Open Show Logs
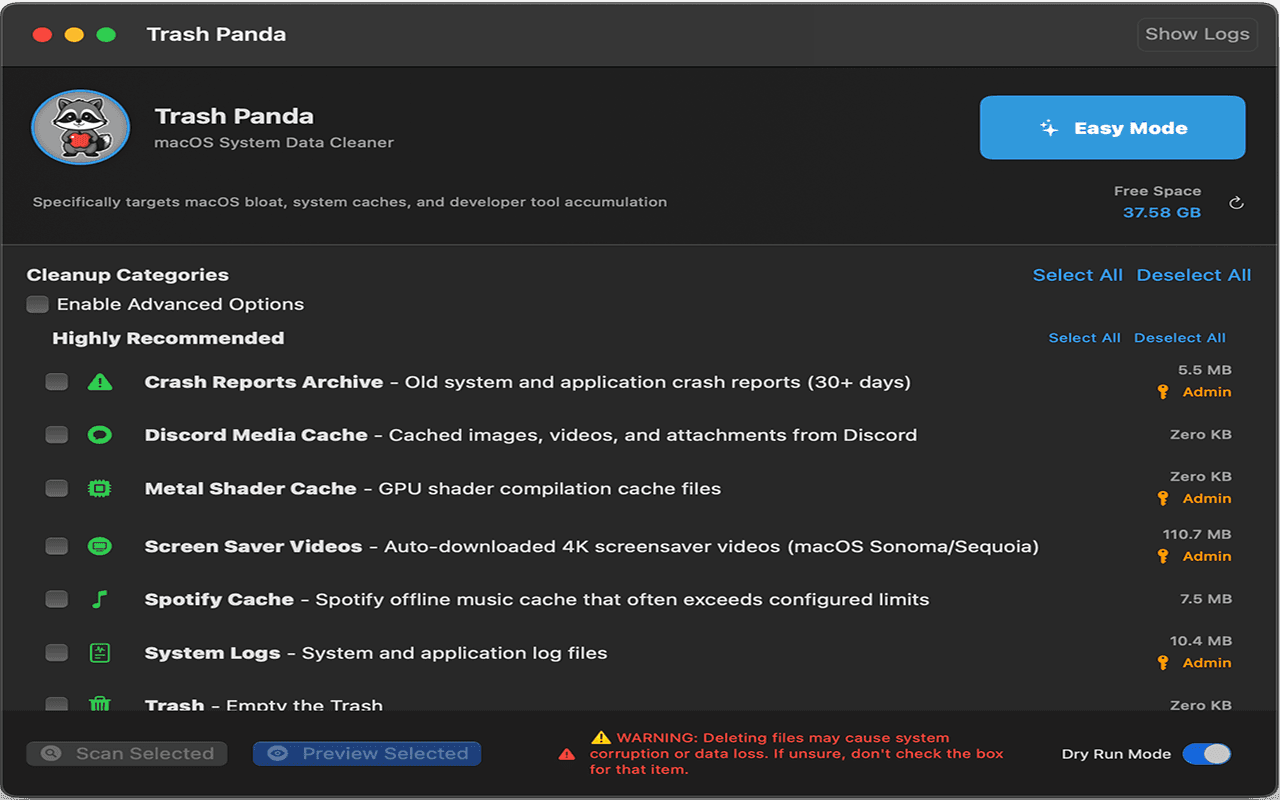The width and height of the screenshot is (1280, 800). [x=1197, y=34]
